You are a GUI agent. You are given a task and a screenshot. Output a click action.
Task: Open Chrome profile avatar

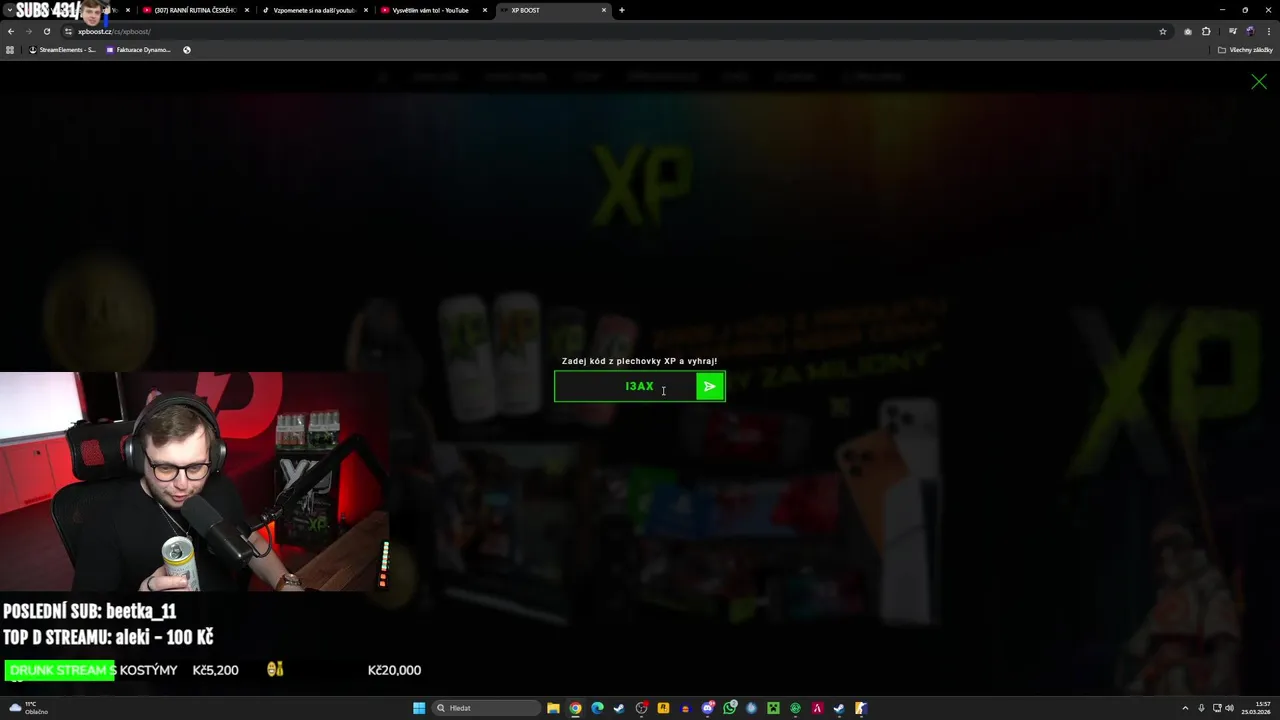point(1249,31)
